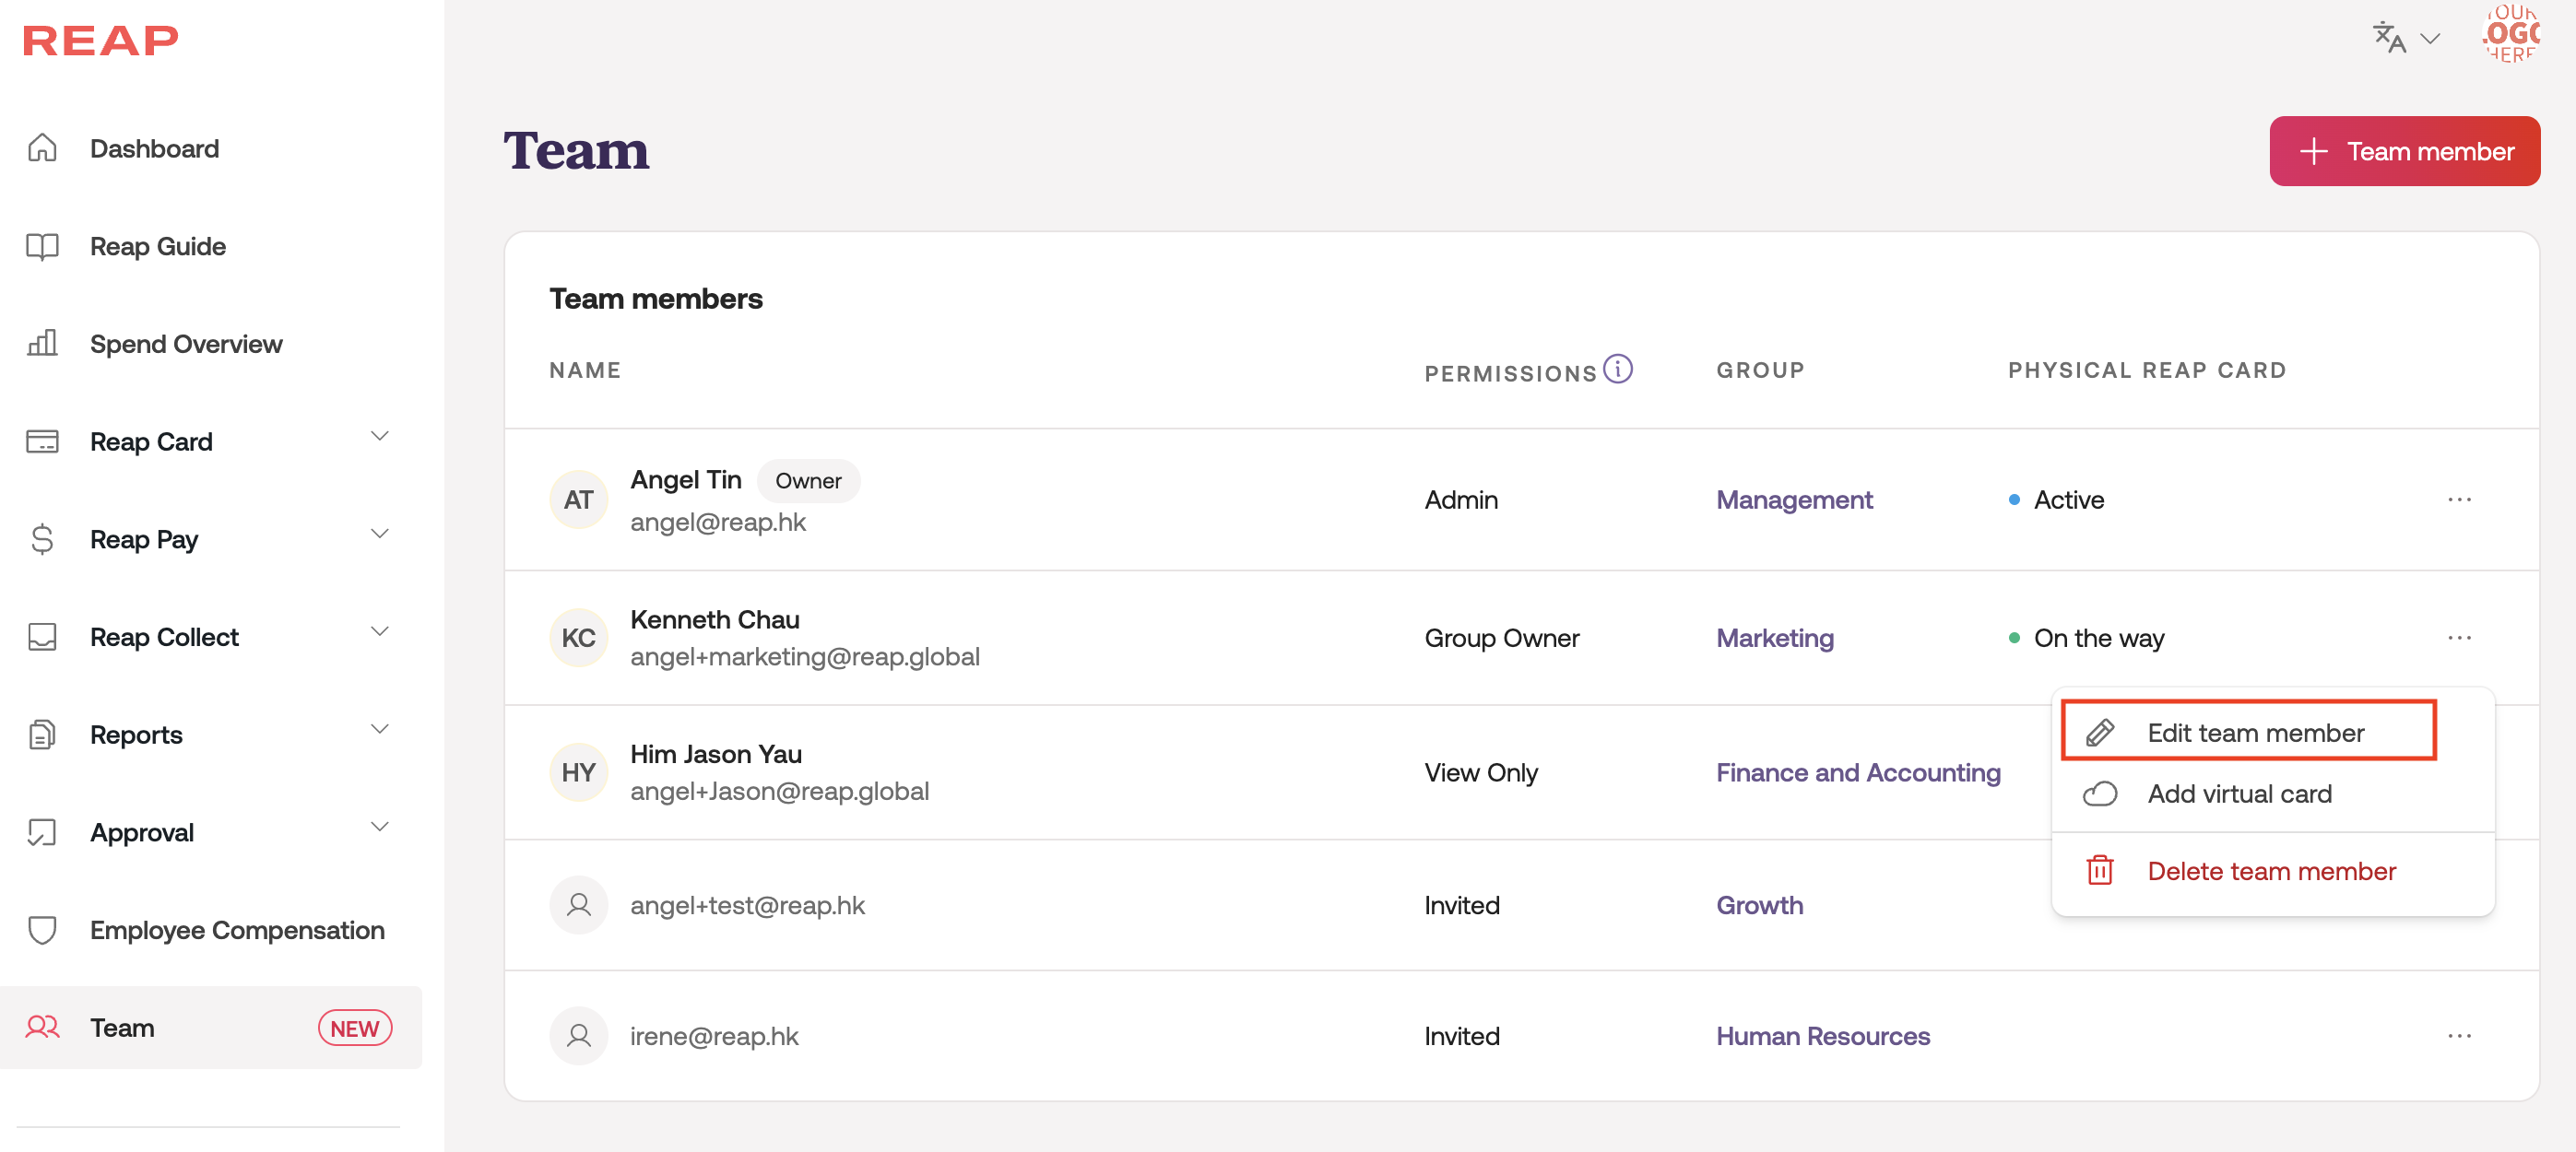Click the Reap Guide book icon
The width and height of the screenshot is (2576, 1152).
[x=42, y=246]
